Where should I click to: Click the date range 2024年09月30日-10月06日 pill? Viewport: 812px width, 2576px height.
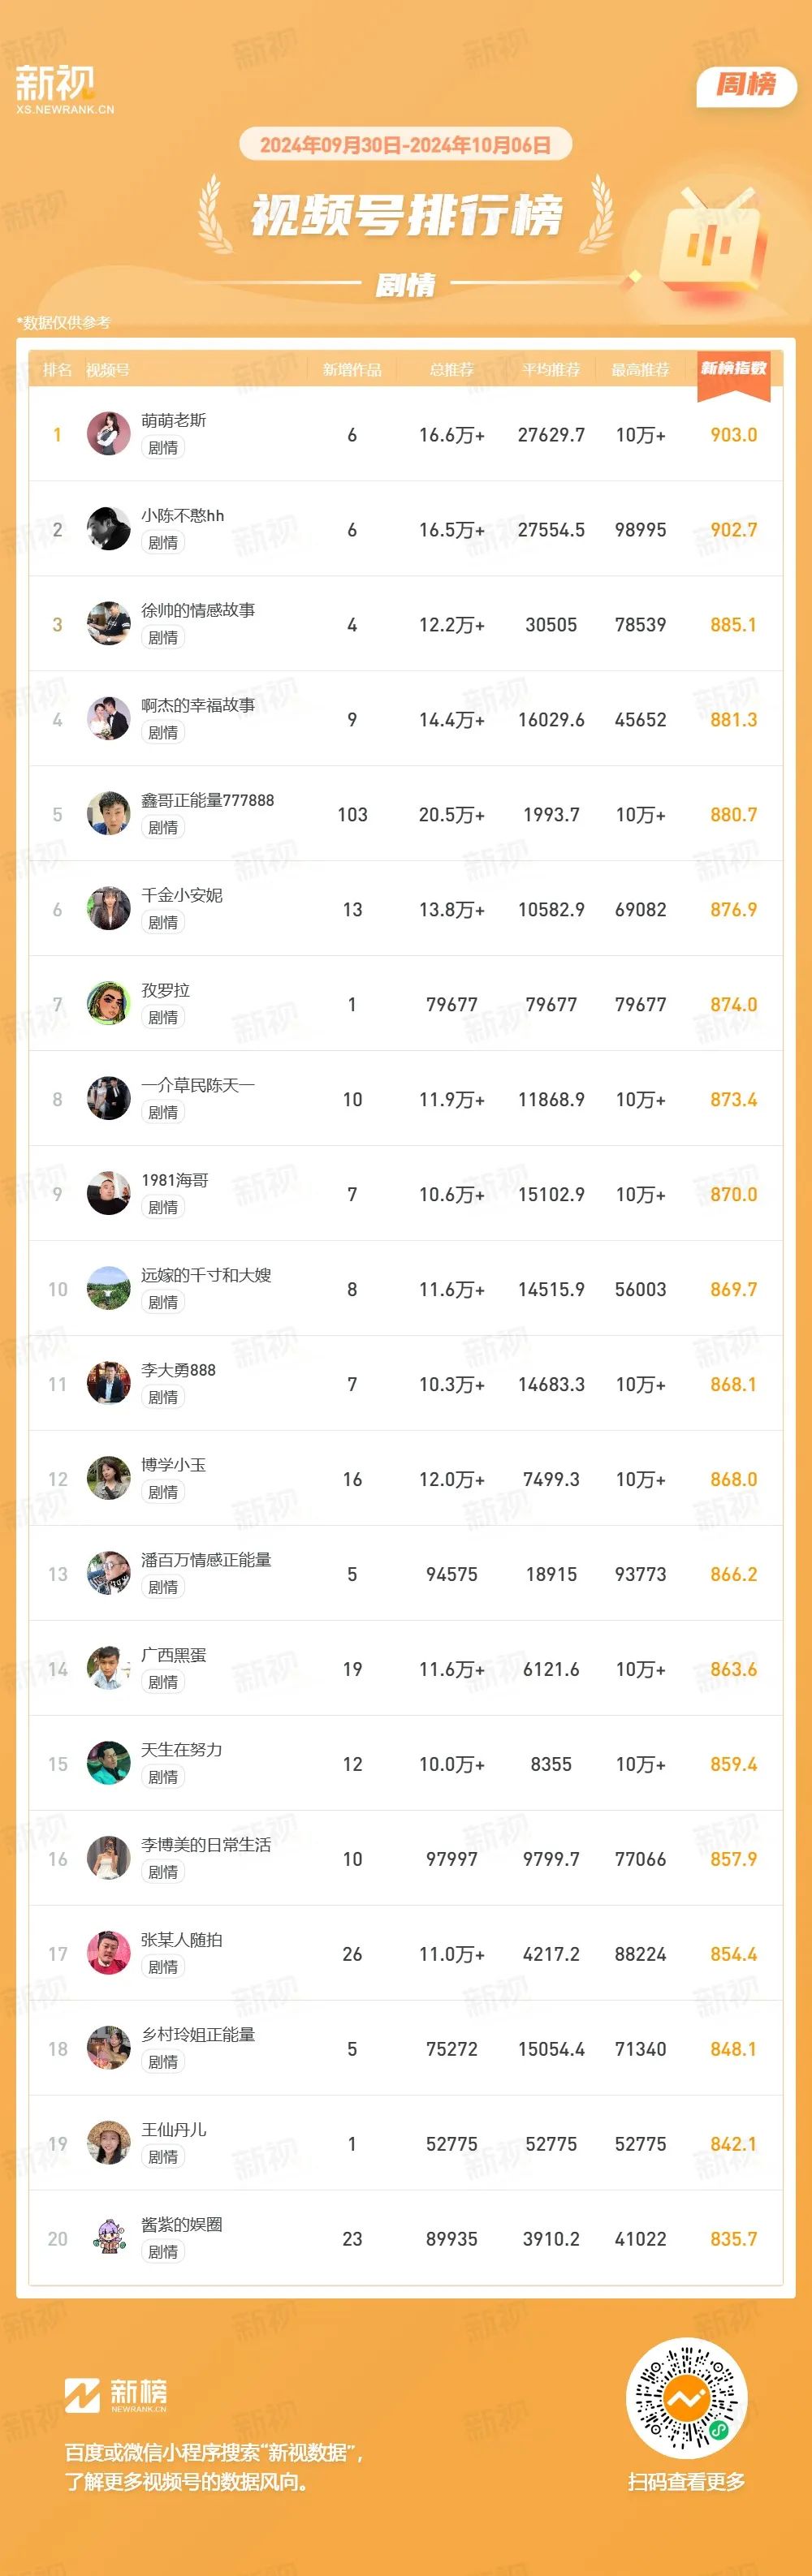coord(405,145)
